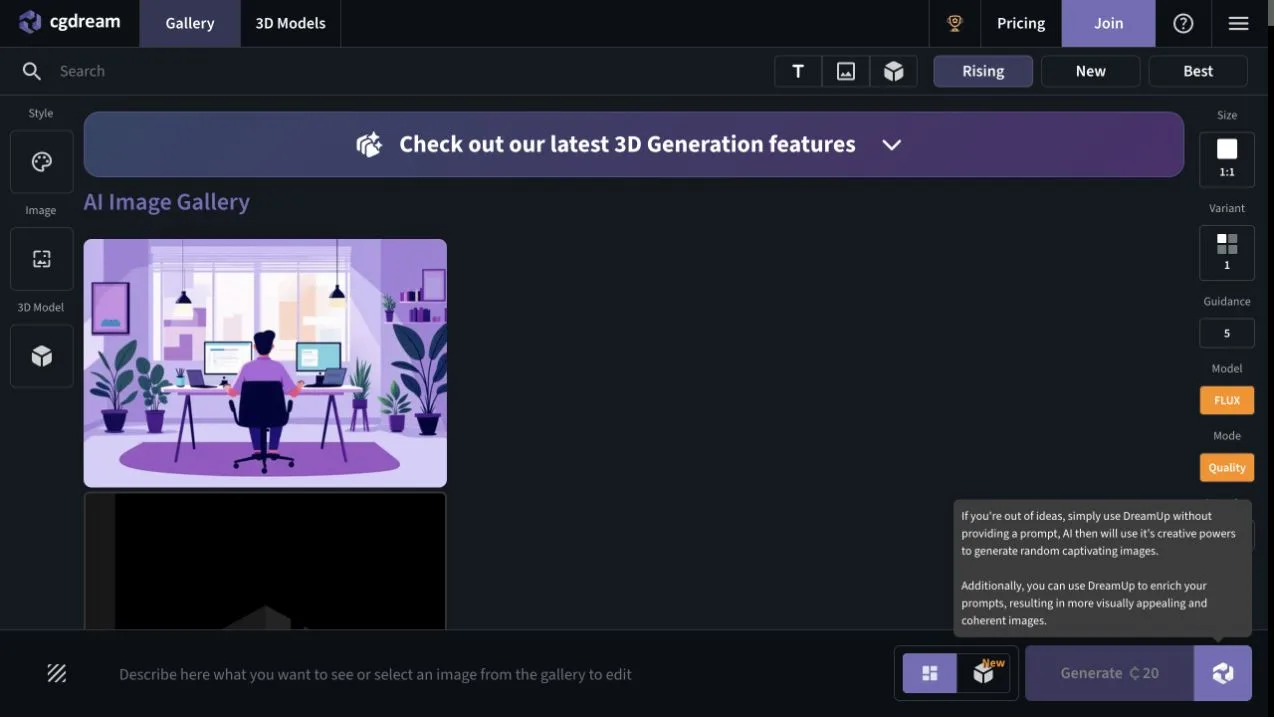Filter gallery by text-to-image icon
Viewport: 1274px width, 717px height.
[x=798, y=71]
